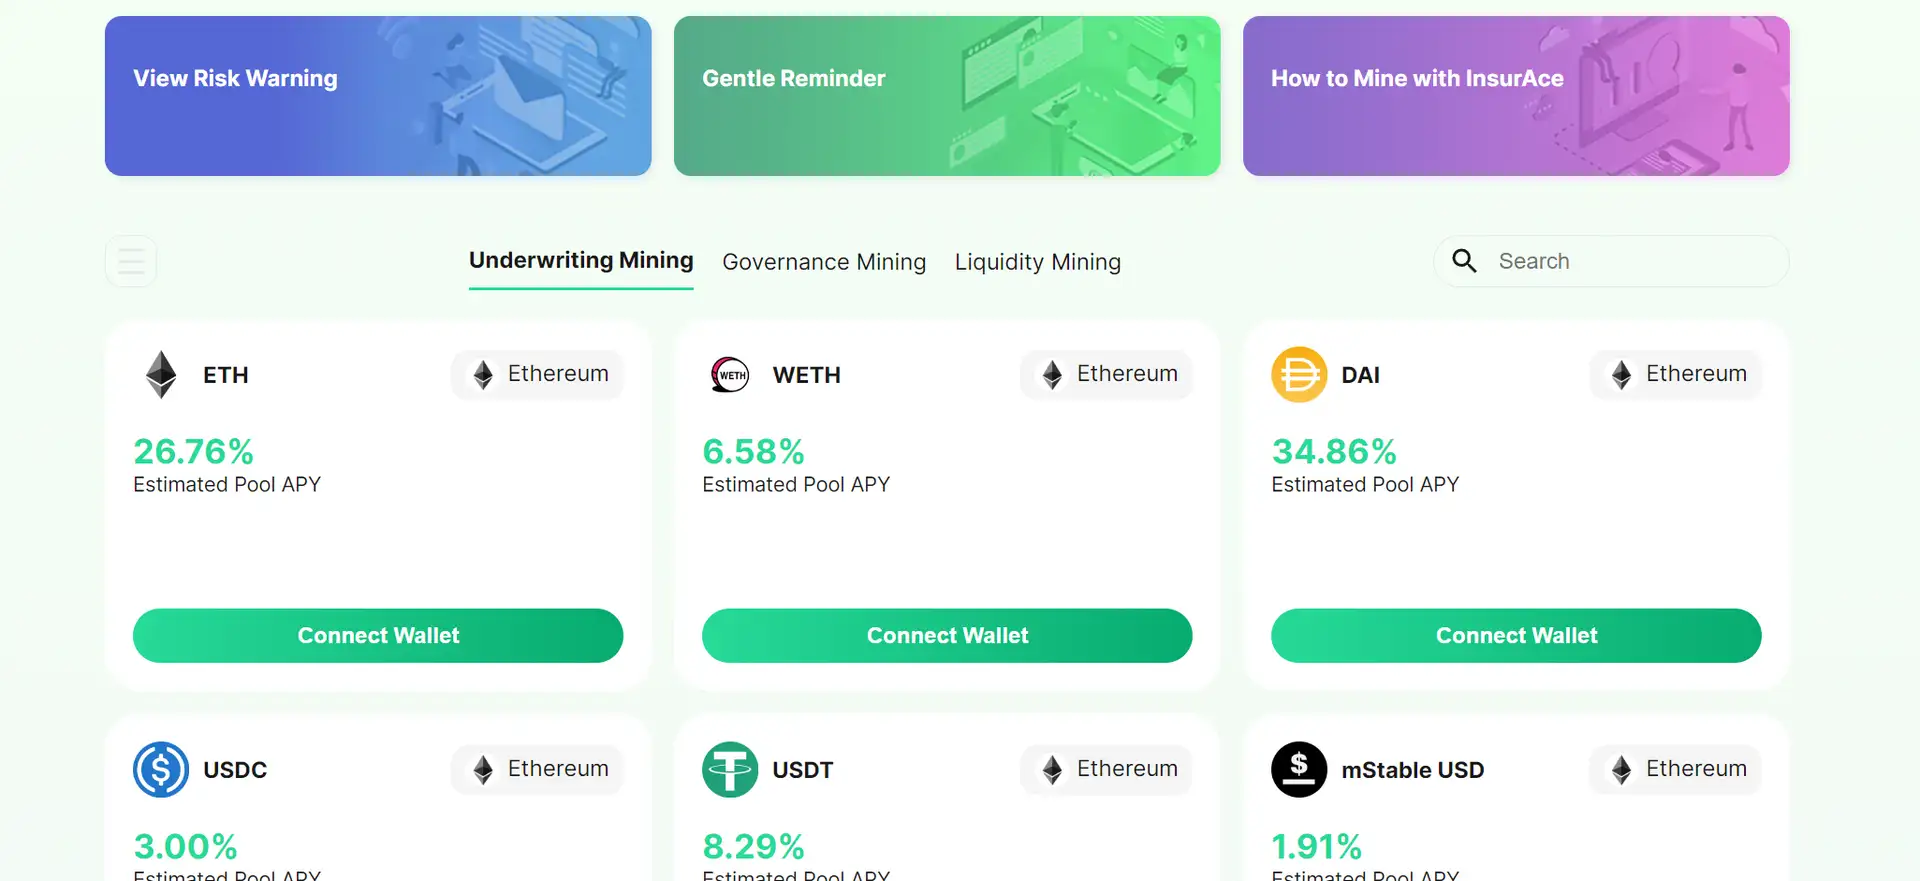Open the Gentle Reminder banner
1920x881 pixels.
(947, 96)
